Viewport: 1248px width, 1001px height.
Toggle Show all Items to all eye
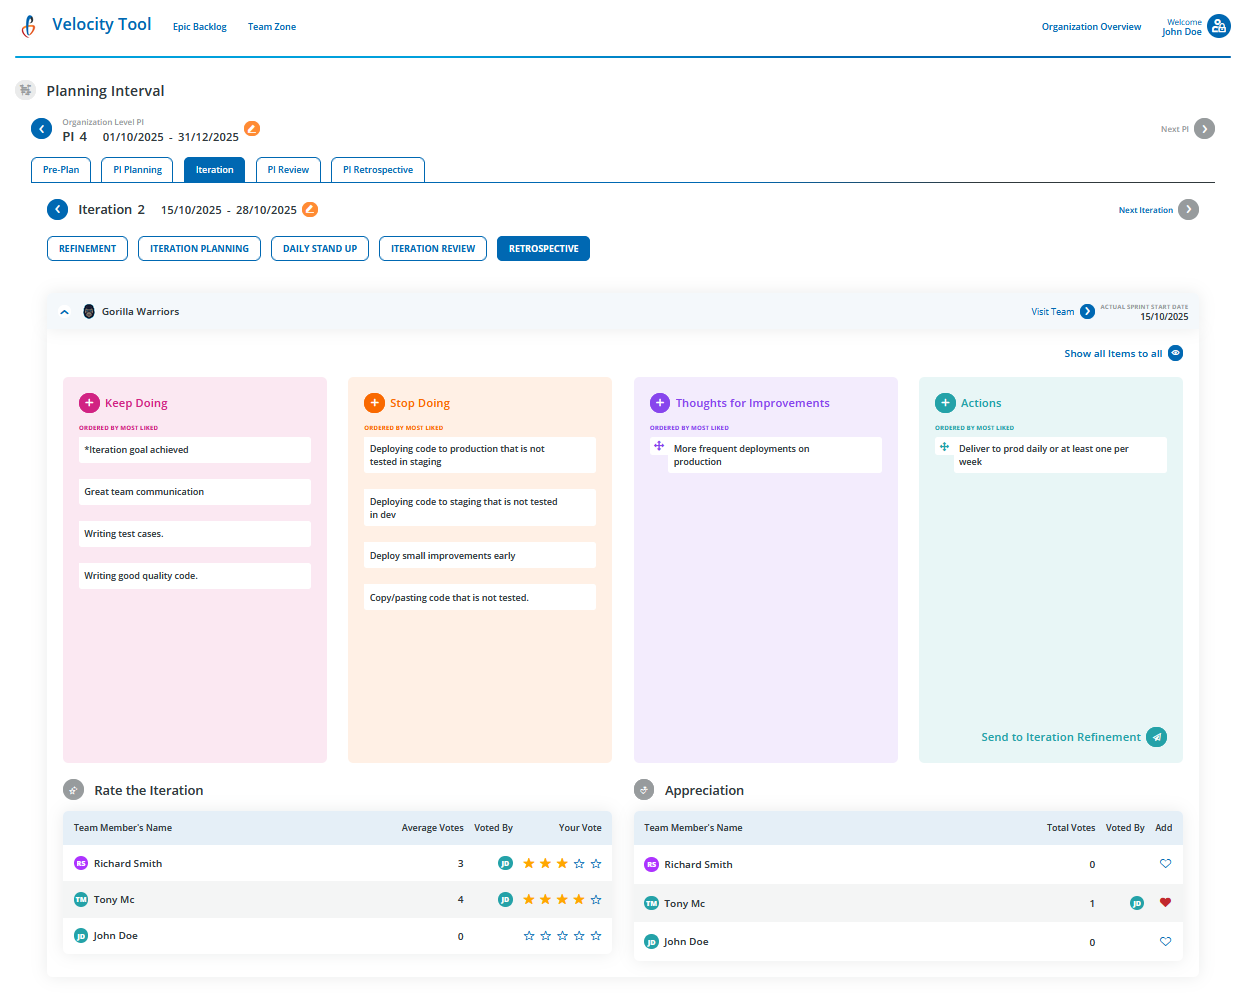[x=1175, y=353]
